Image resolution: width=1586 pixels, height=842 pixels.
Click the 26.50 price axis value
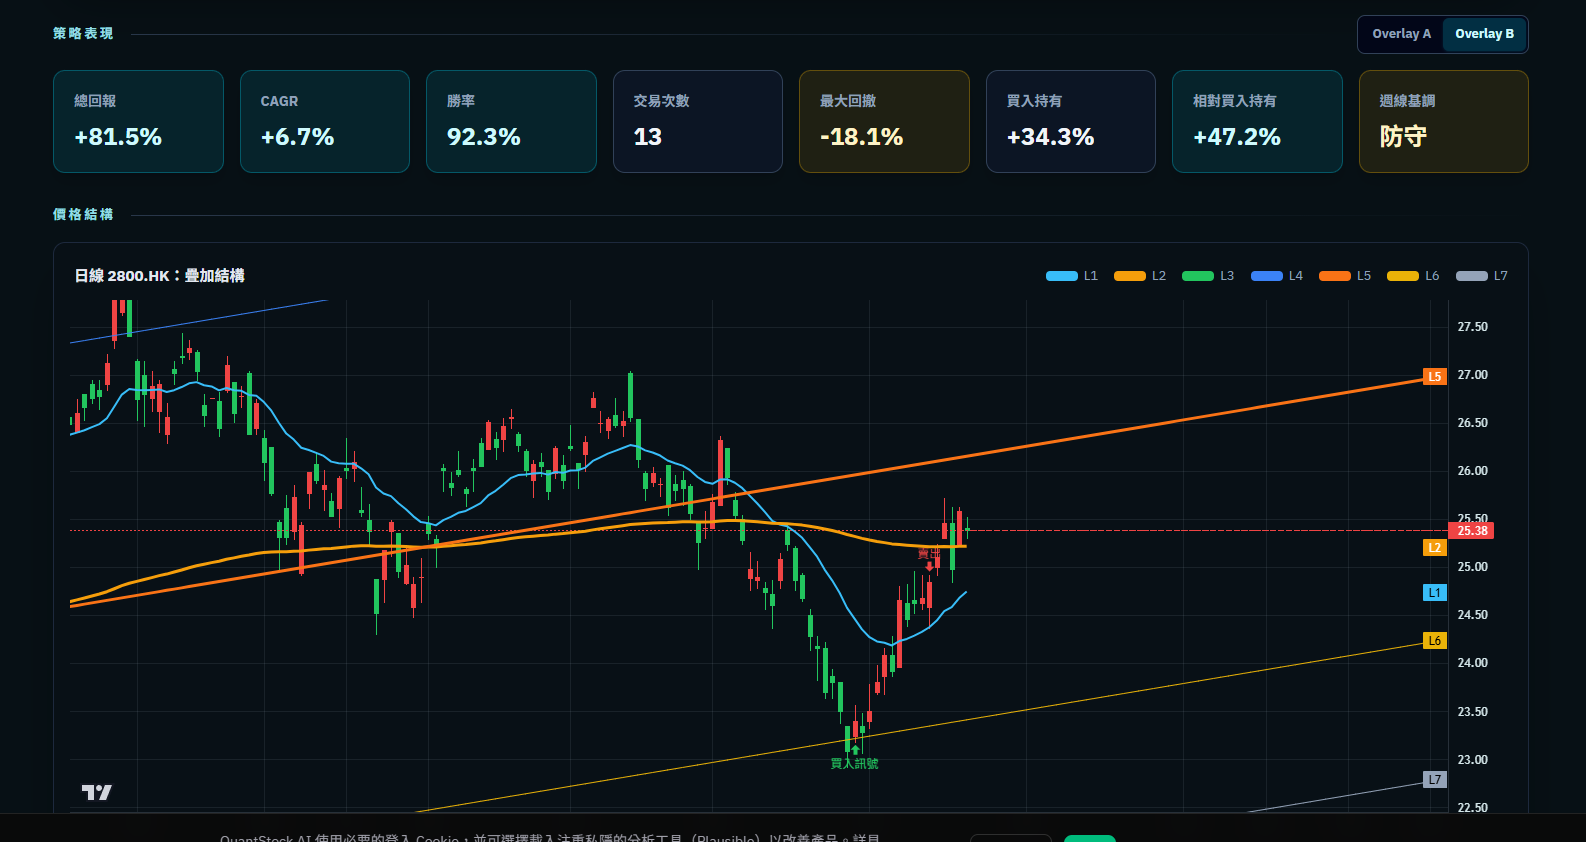tap(1472, 423)
